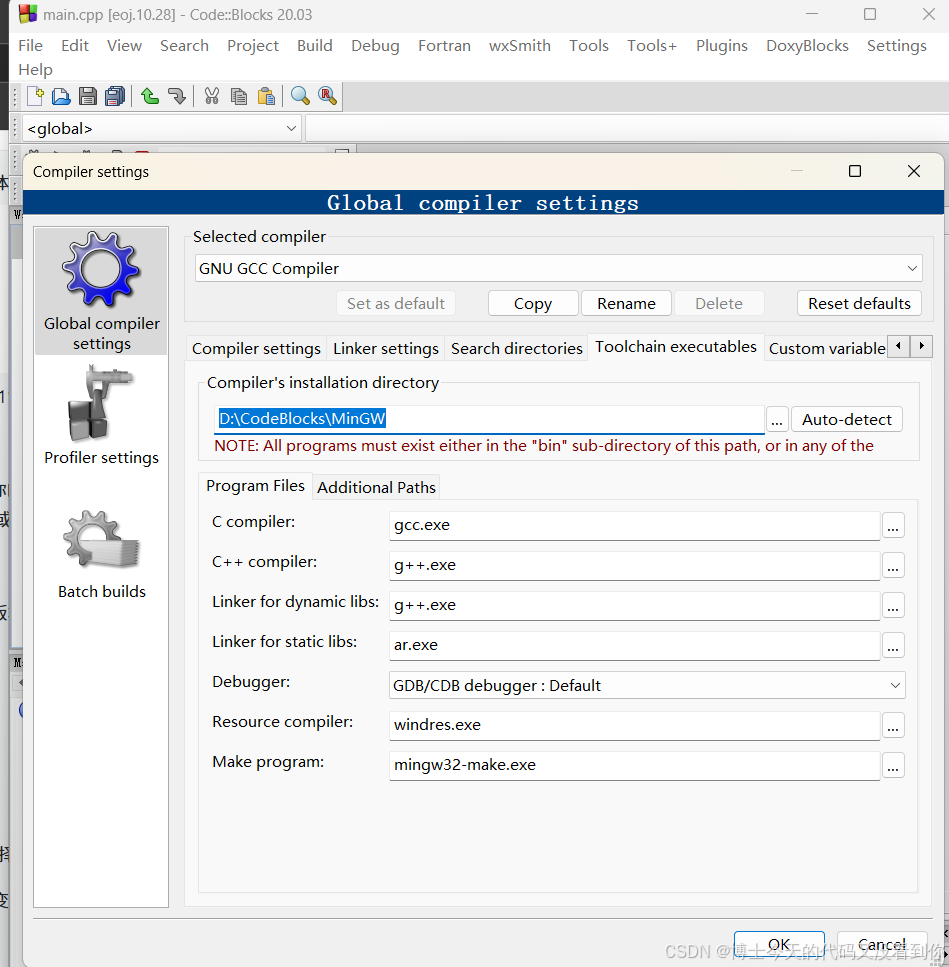
Task: Open the wxSmith menu
Action: point(519,46)
